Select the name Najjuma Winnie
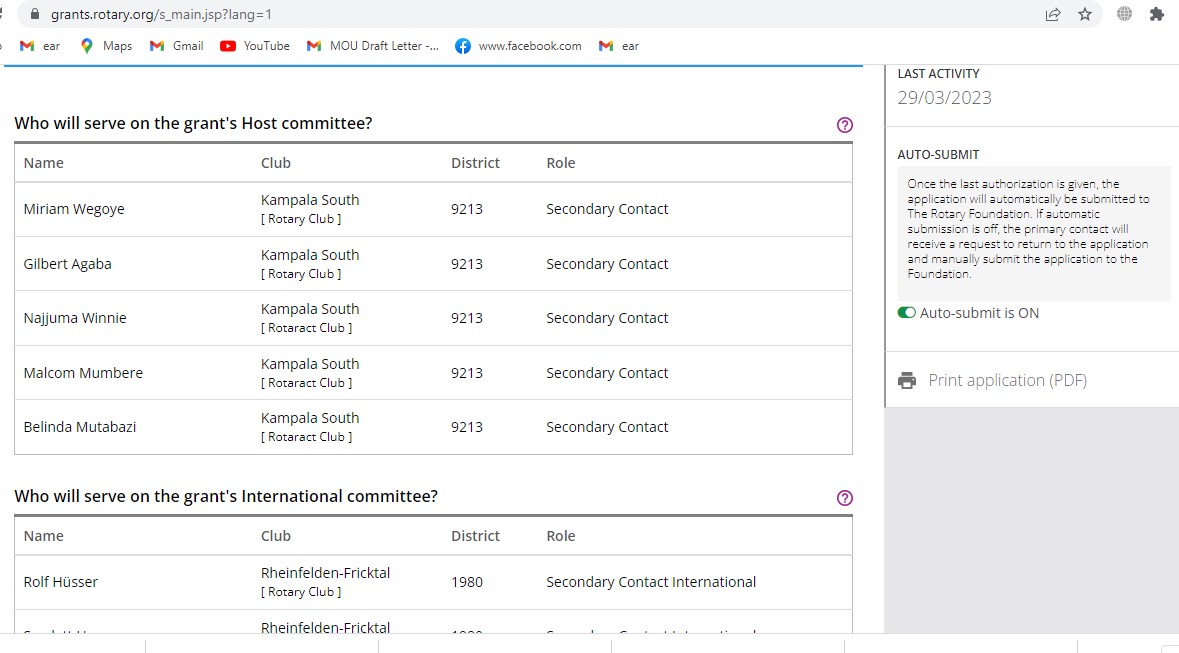Screen dimensions: 1179x653 [74, 318]
